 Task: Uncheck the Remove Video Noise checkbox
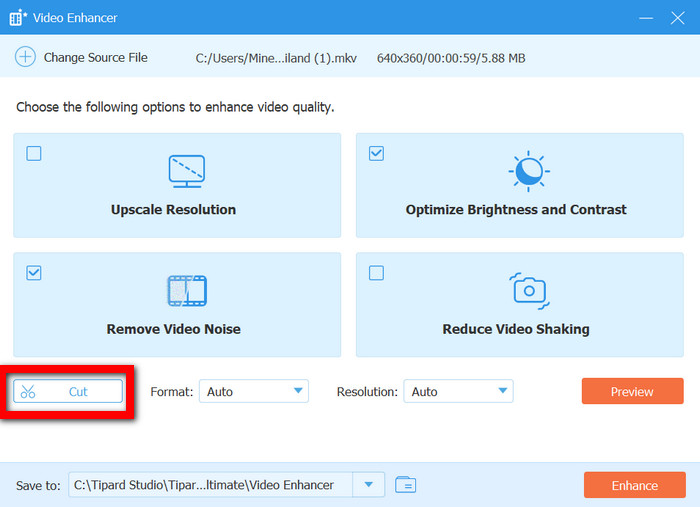tap(34, 272)
